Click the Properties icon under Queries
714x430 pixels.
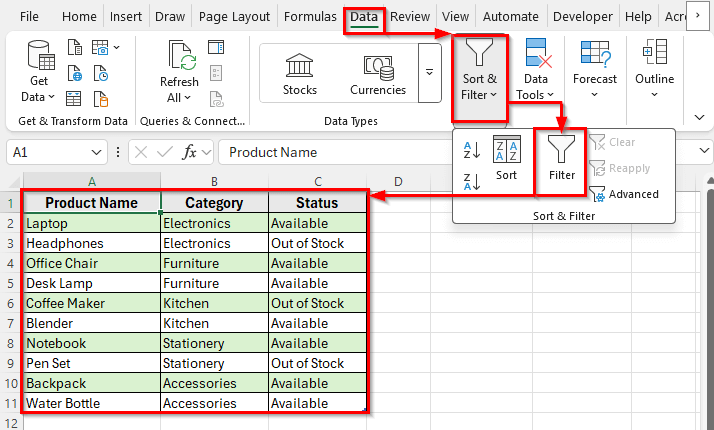point(216,73)
